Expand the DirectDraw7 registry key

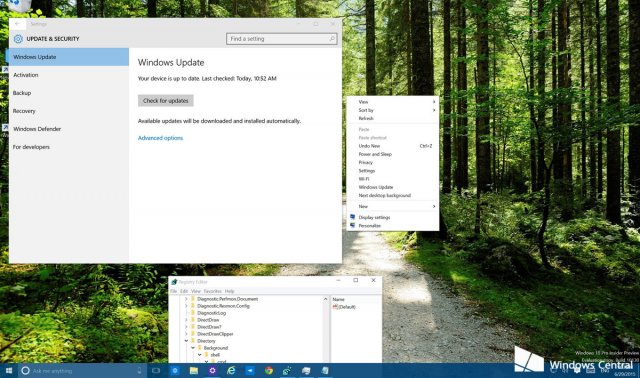pos(186,327)
